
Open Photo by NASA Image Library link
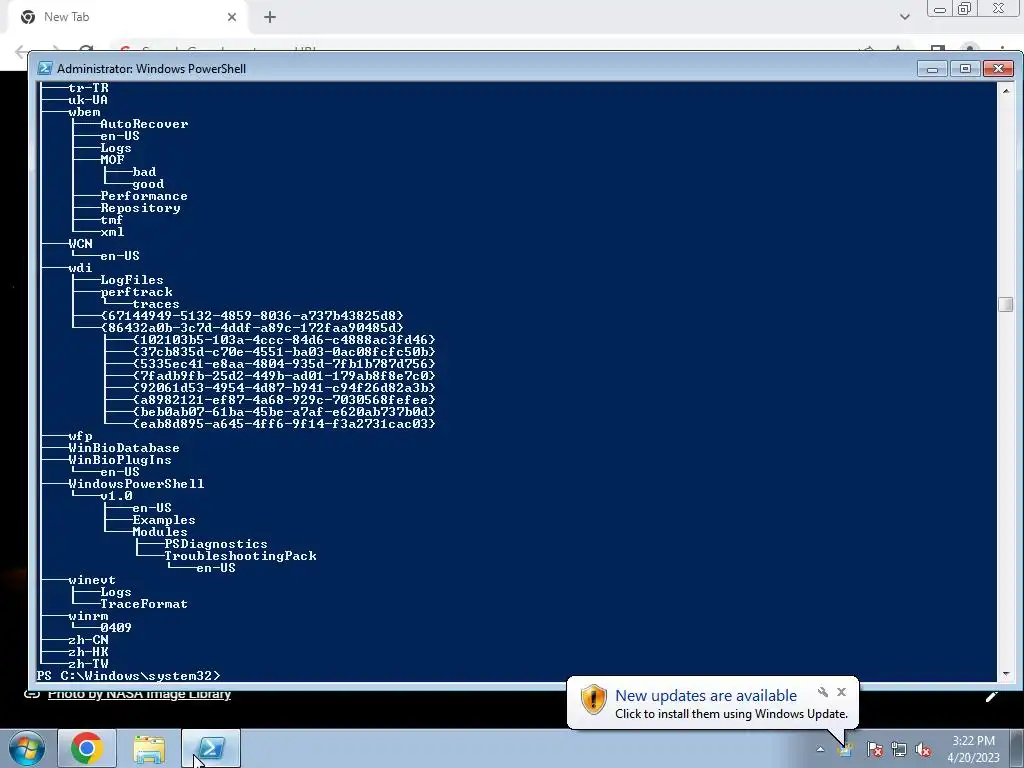pyautogui.click(x=139, y=694)
